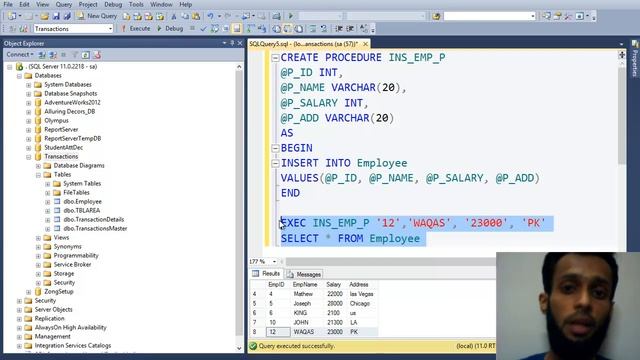The image size is (640, 360).
Task: Click the Paste icon in toolbar
Action: 196,16
